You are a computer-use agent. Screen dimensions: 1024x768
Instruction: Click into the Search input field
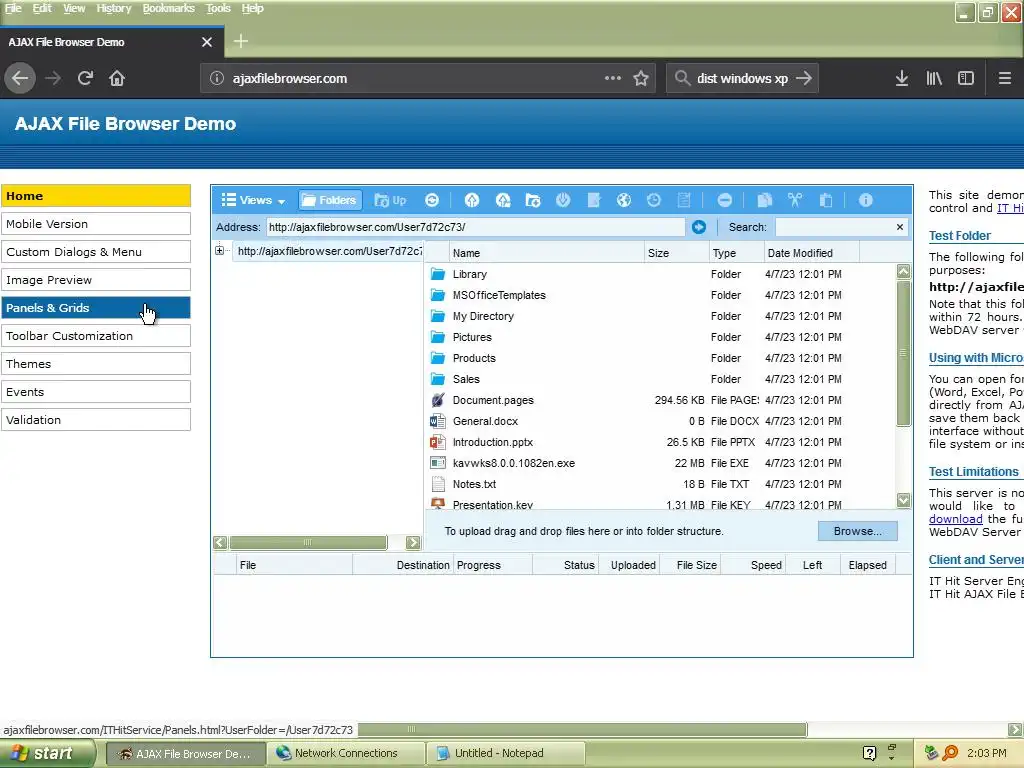pyautogui.click(x=834, y=227)
